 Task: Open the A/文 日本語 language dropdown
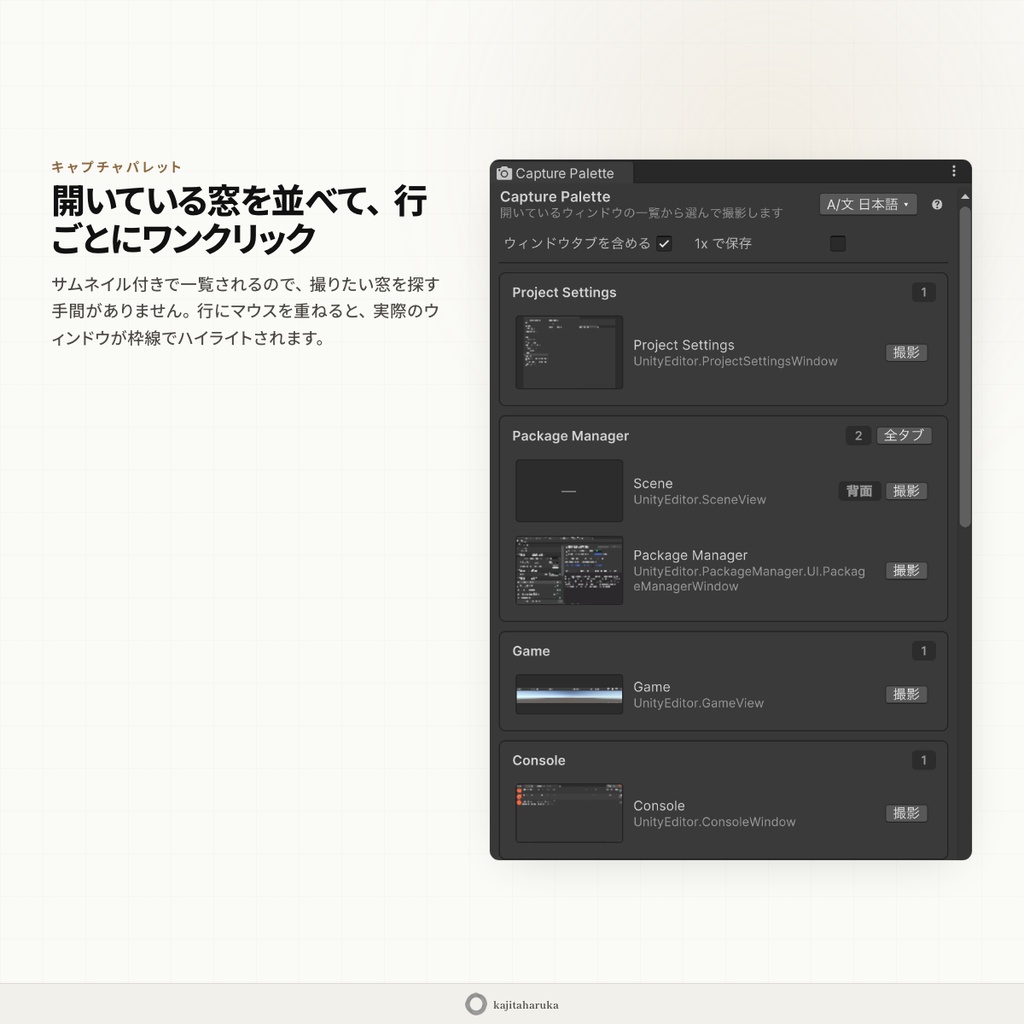868,204
